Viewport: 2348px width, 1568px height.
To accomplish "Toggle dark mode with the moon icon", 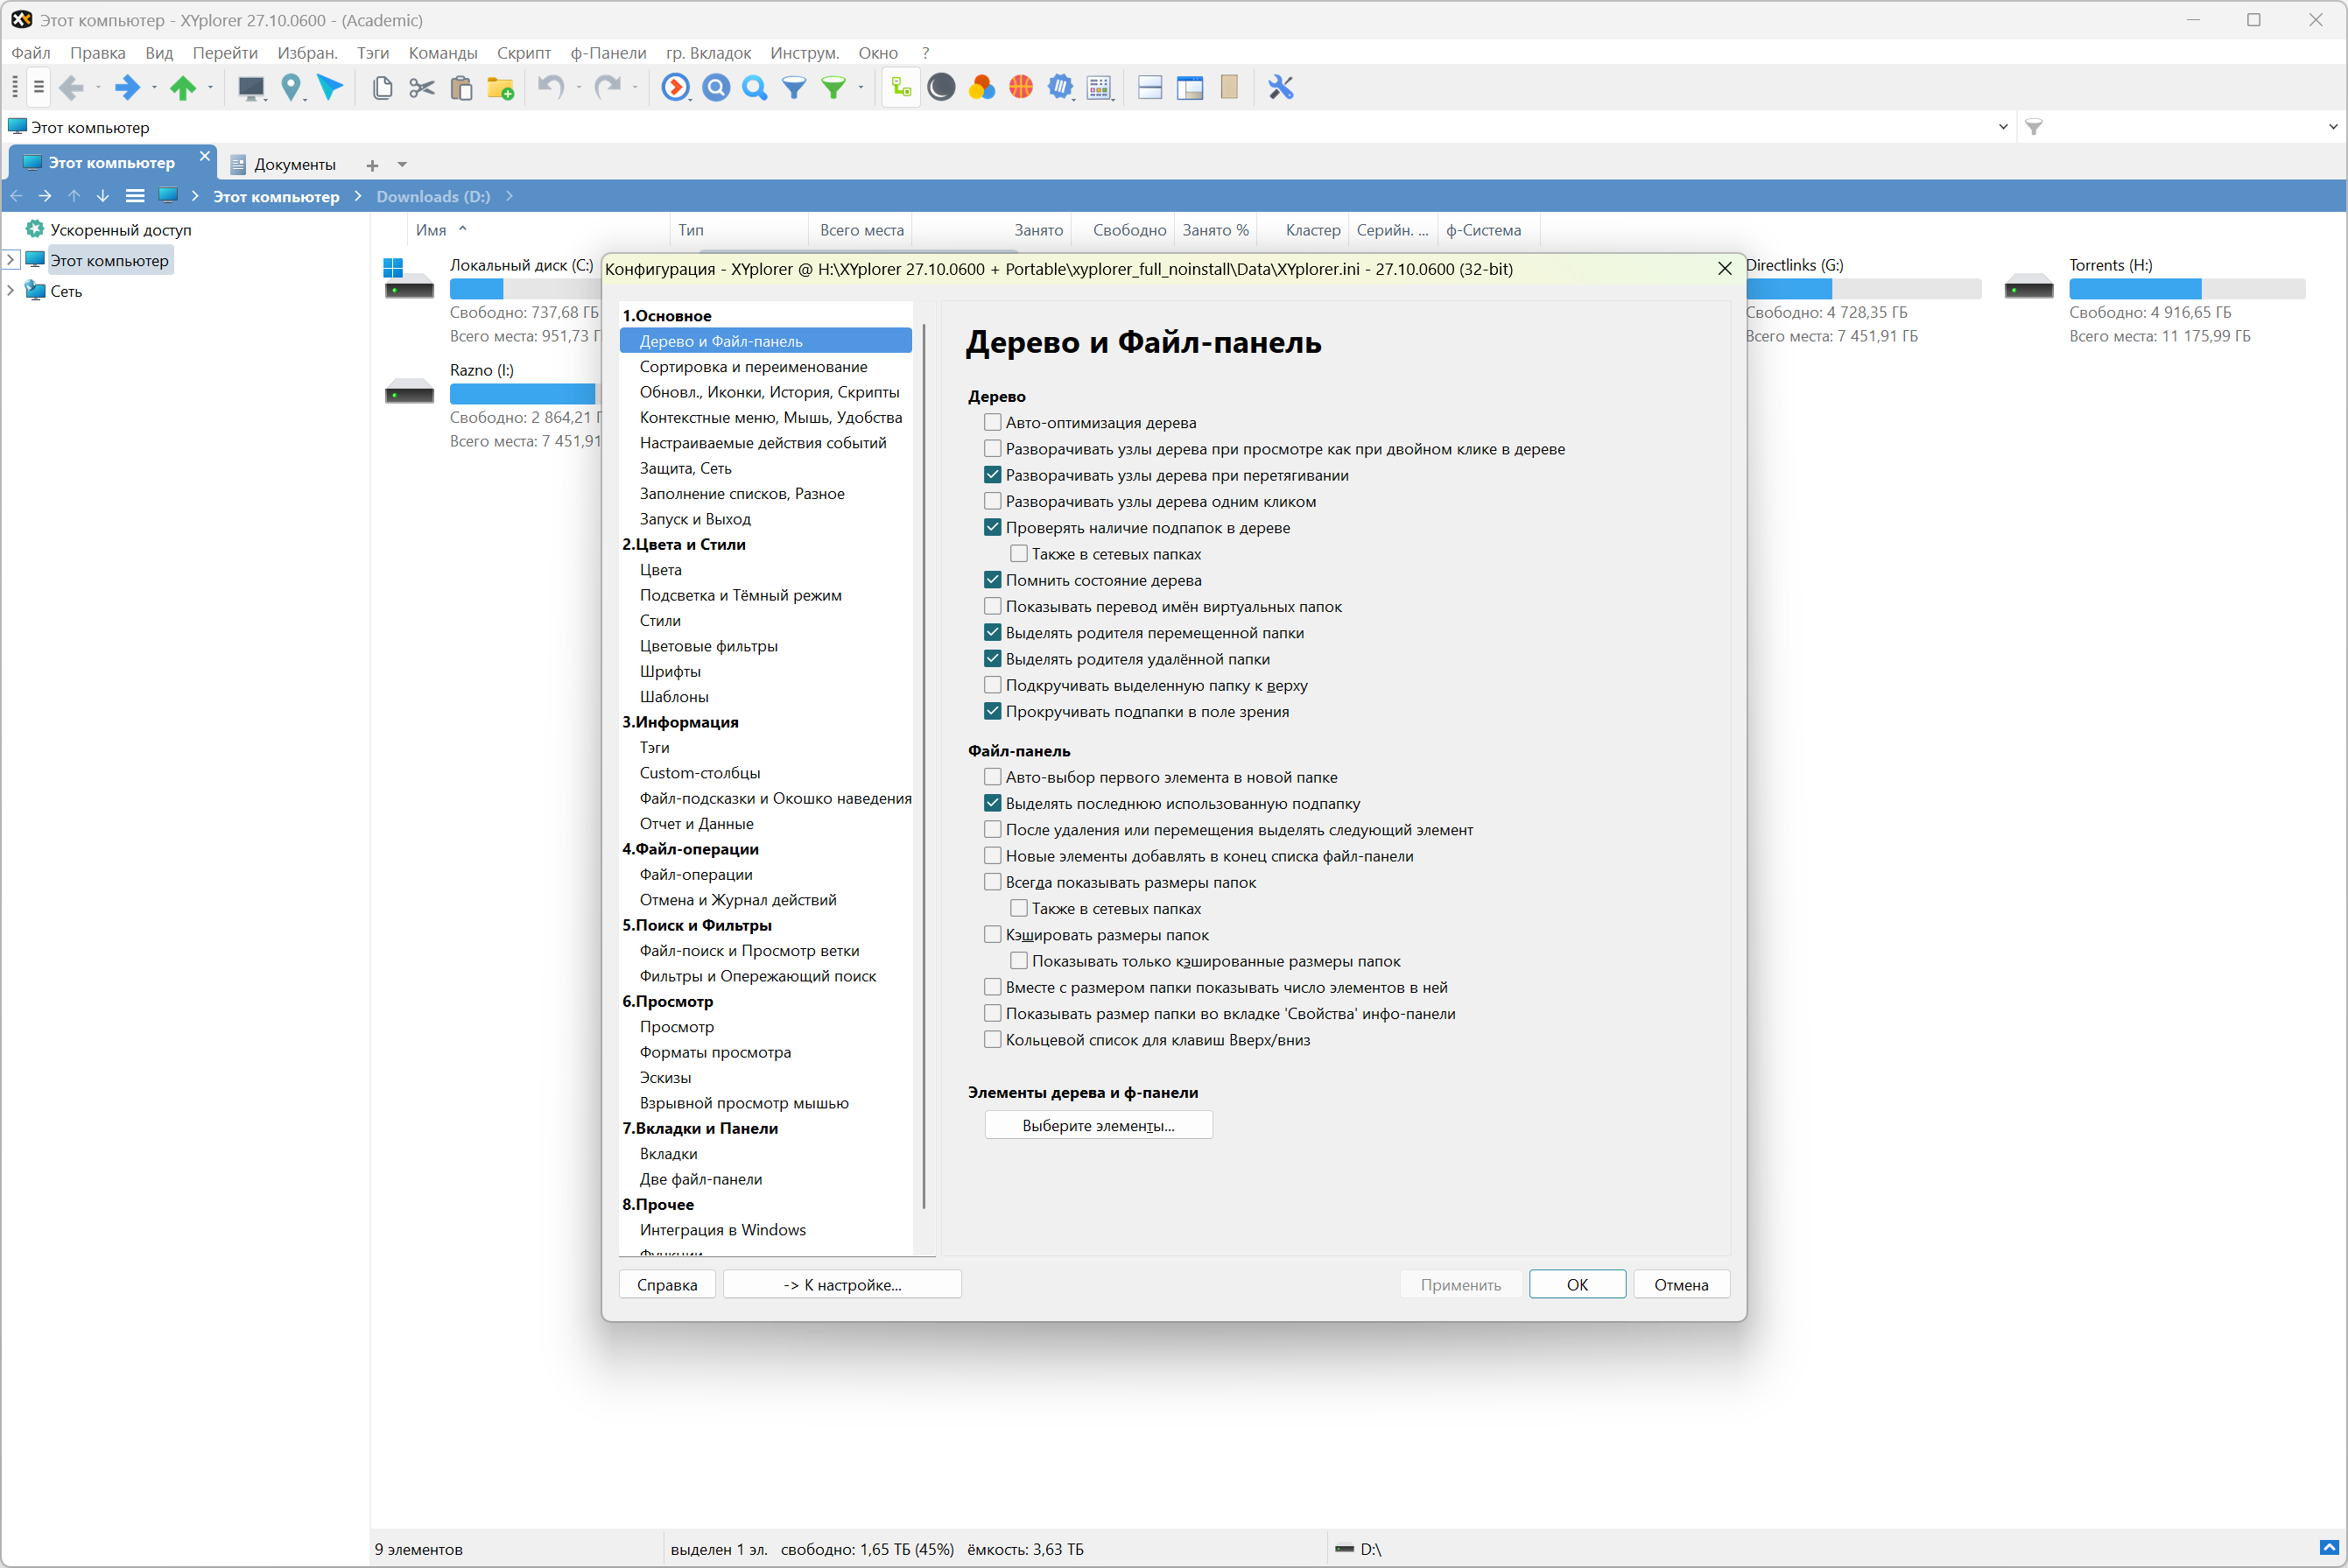I will [941, 88].
